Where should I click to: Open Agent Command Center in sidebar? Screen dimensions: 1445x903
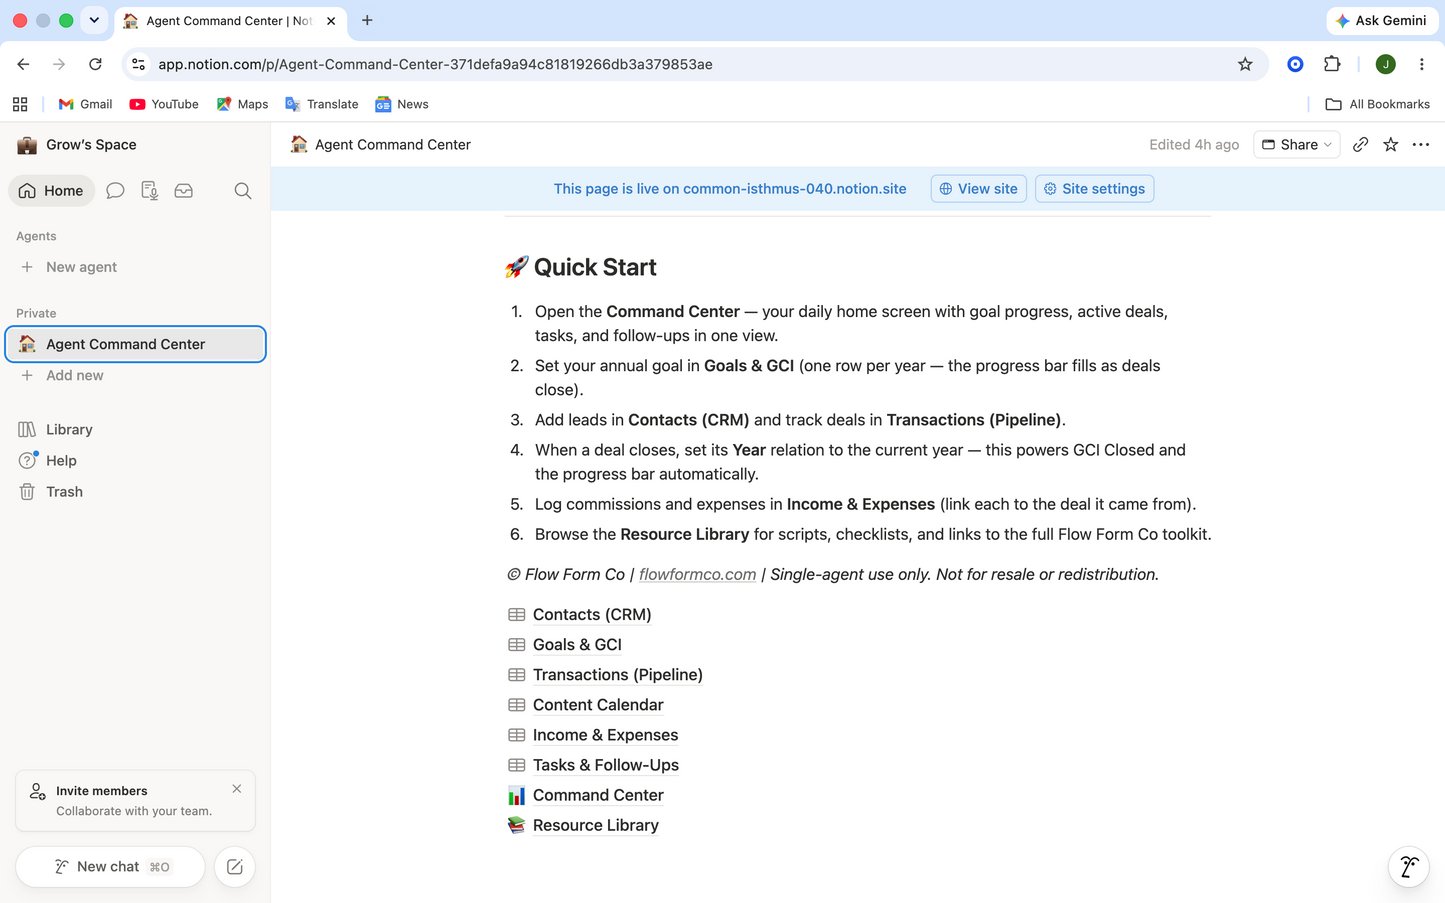point(135,344)
